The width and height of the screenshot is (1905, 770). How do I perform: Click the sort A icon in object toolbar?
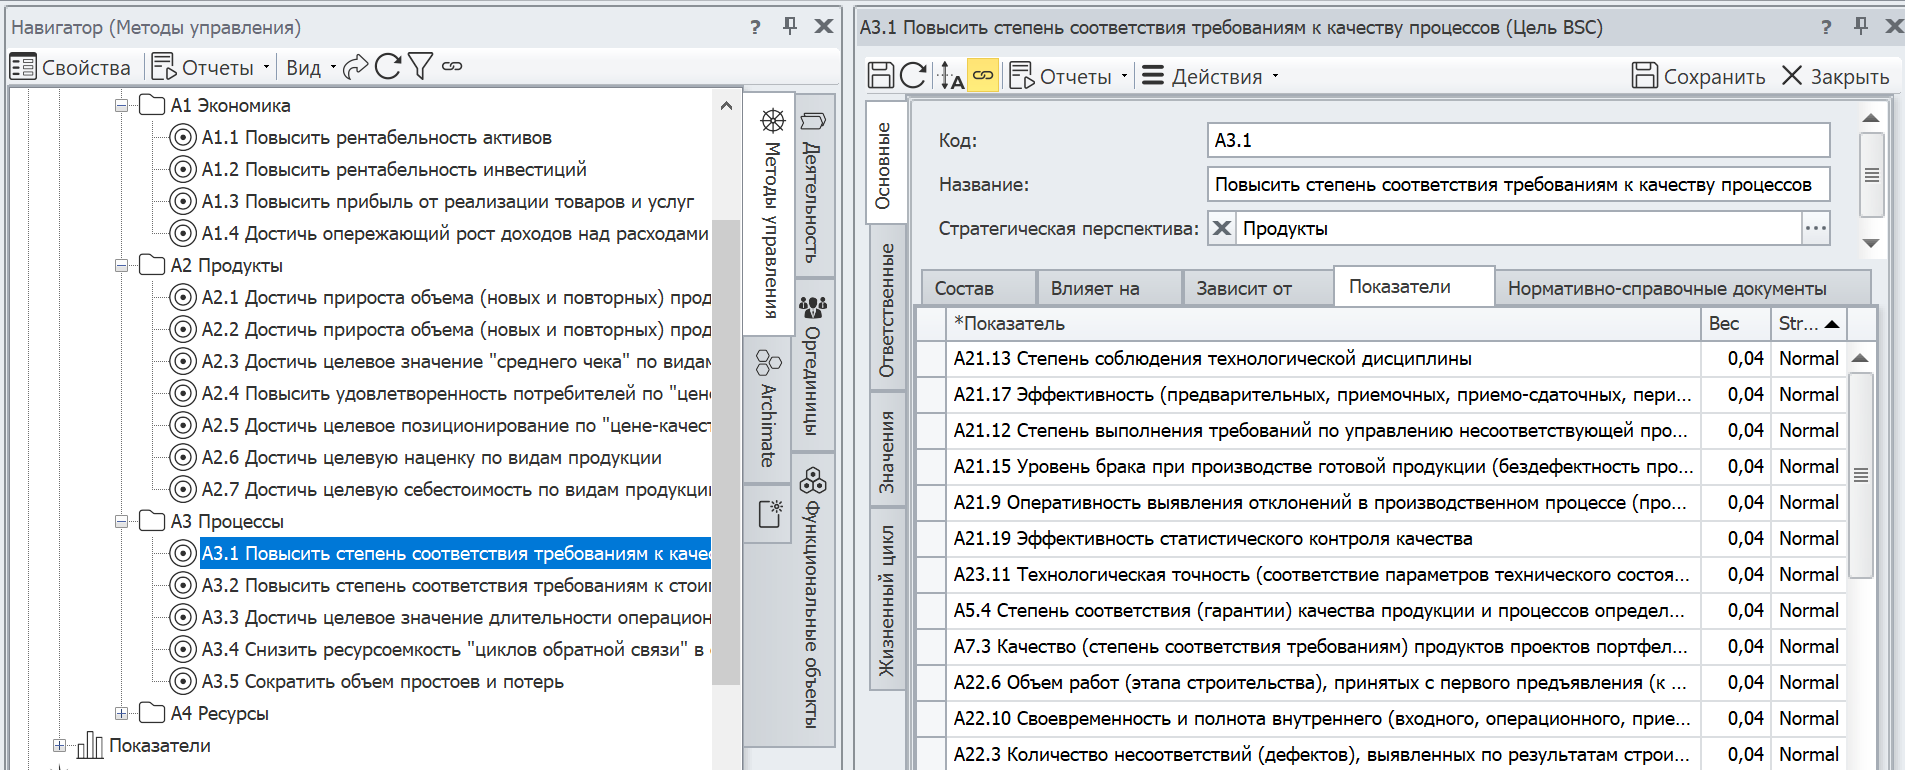(x=951, y=76)
